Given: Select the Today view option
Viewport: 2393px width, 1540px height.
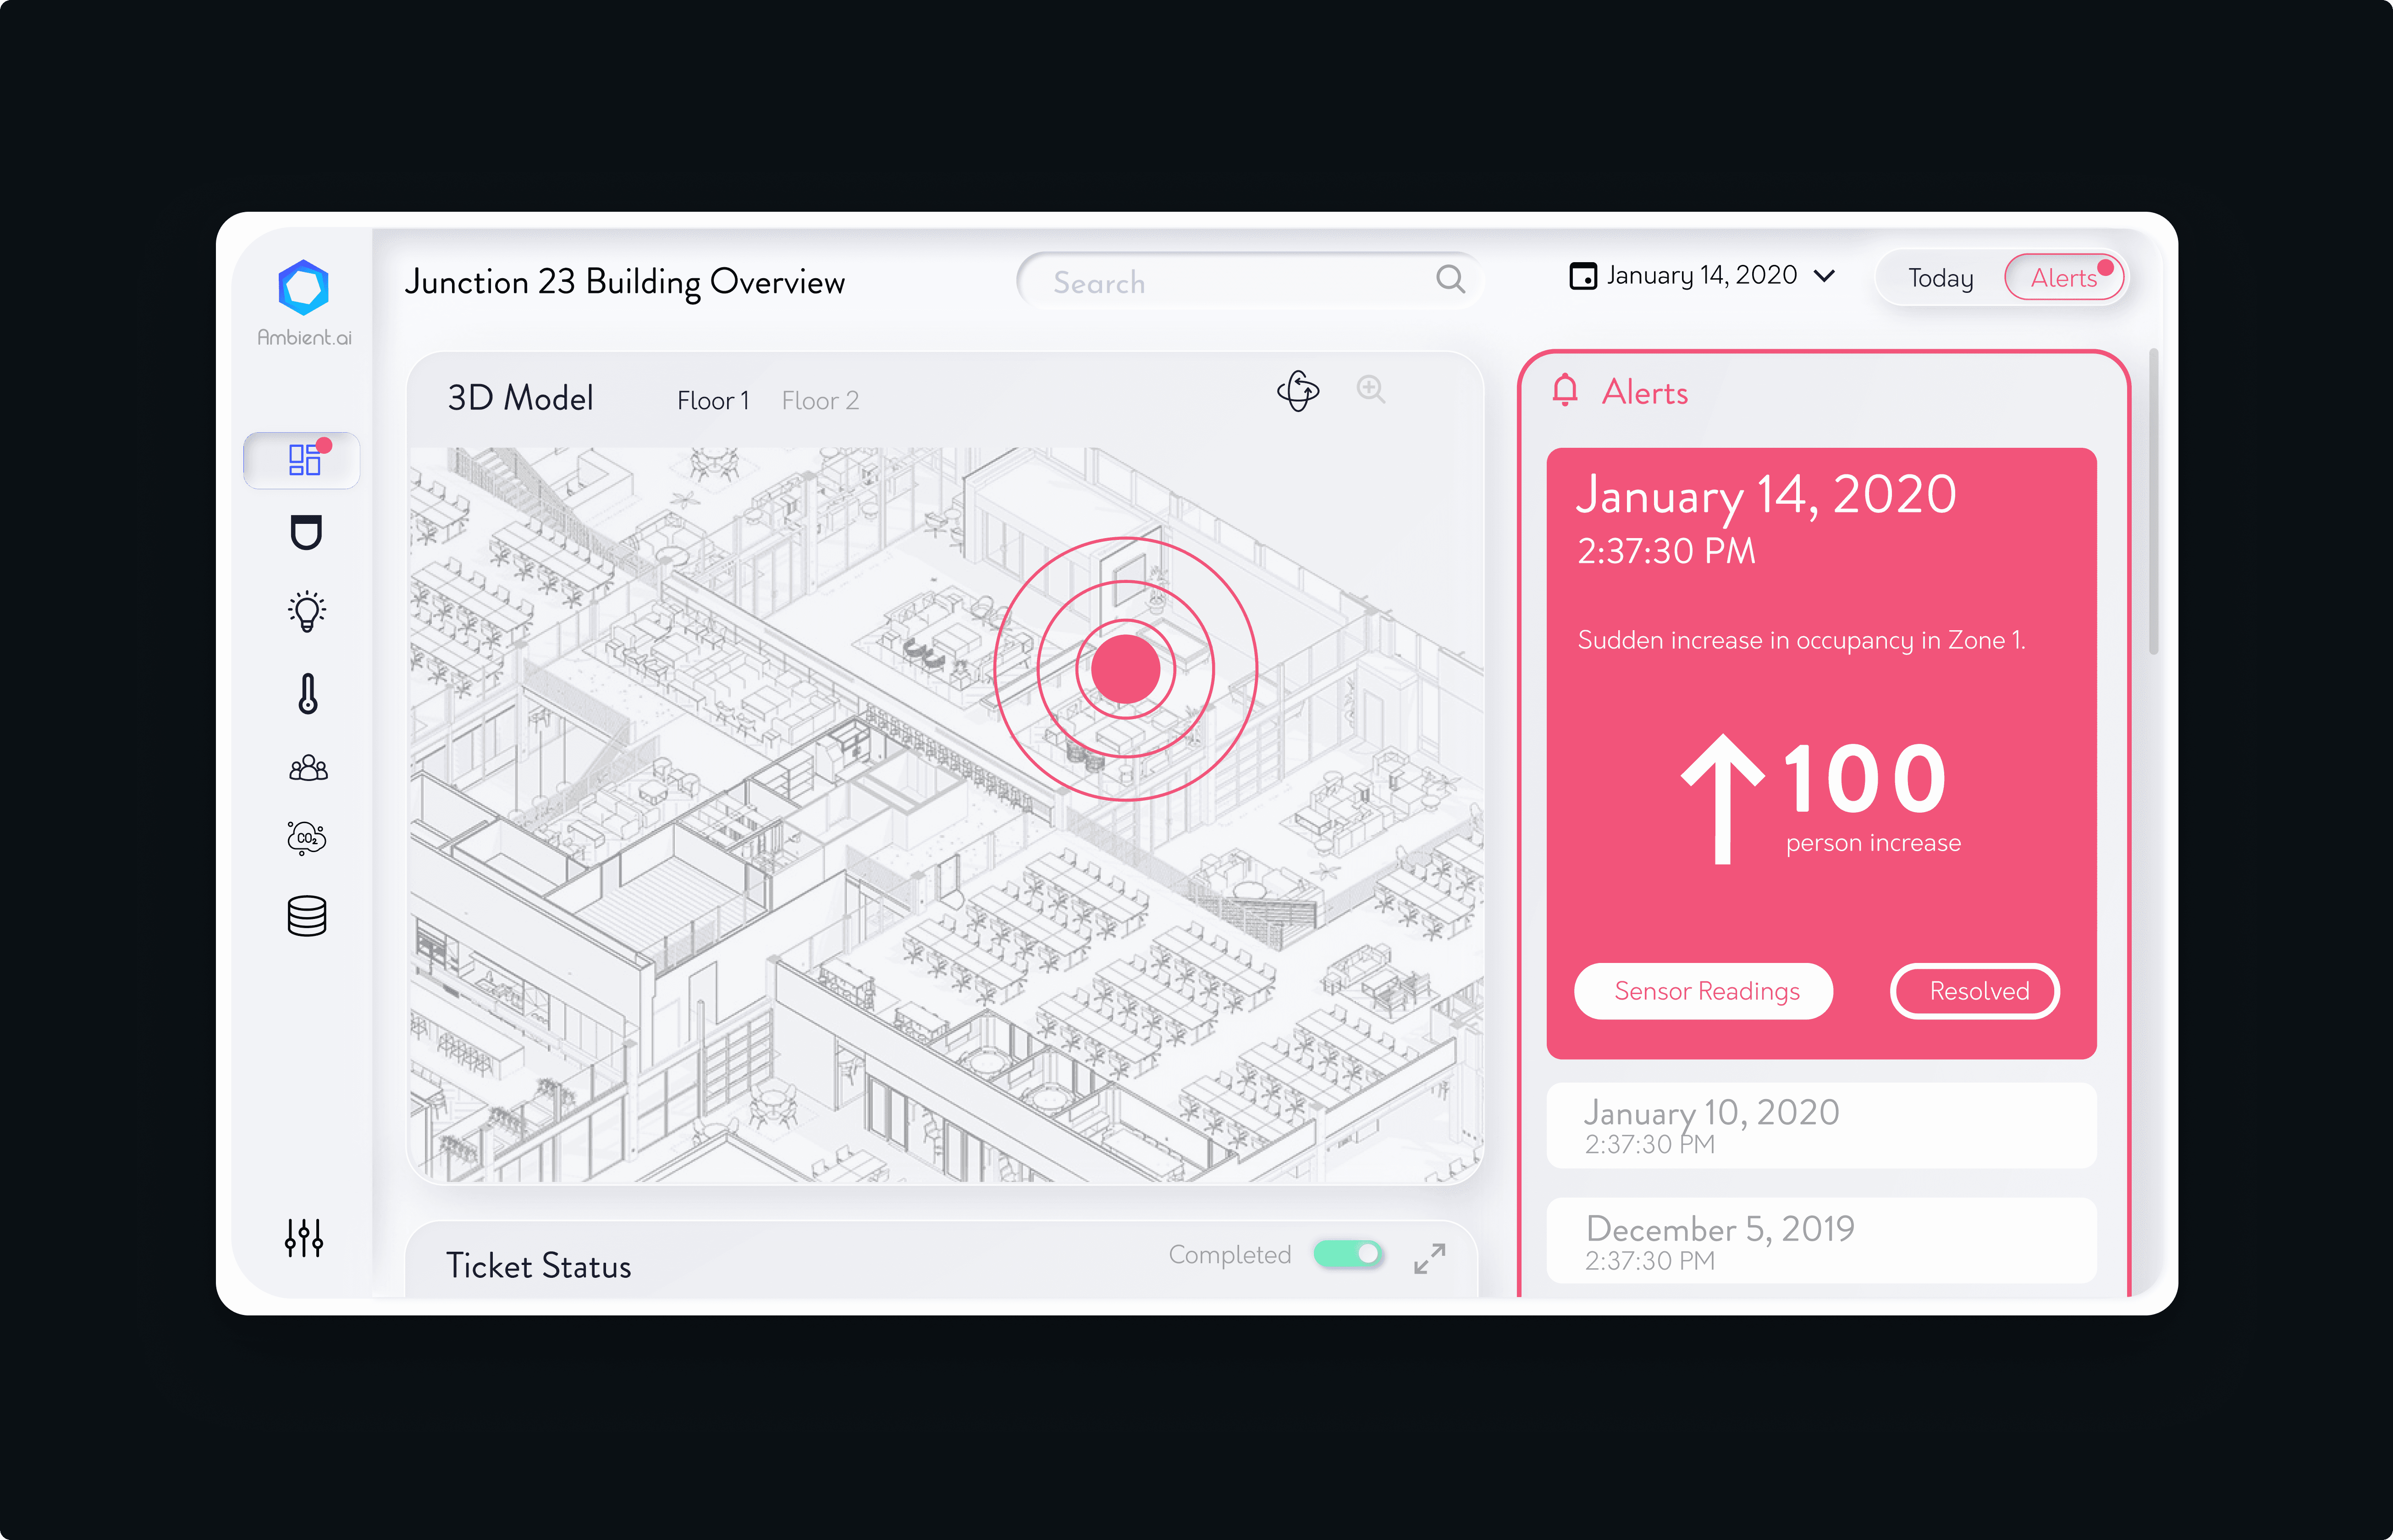Looking at the screenshot, I should point(1940,278).
